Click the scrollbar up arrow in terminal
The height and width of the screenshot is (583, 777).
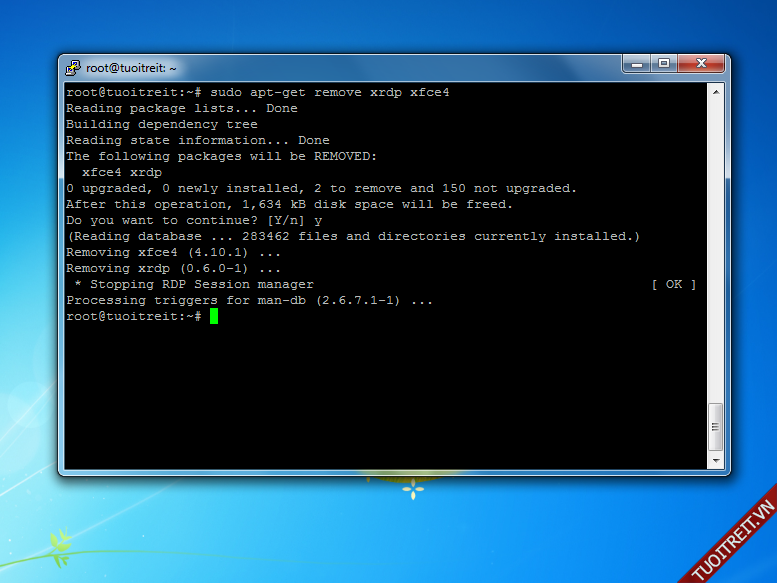click(715, 91)
